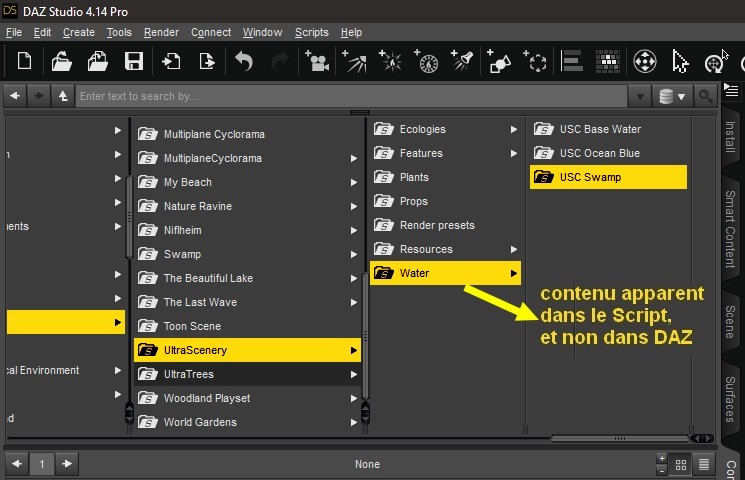Create a new primitive
This screenshot has height=480, width=745.
point(498,61)
